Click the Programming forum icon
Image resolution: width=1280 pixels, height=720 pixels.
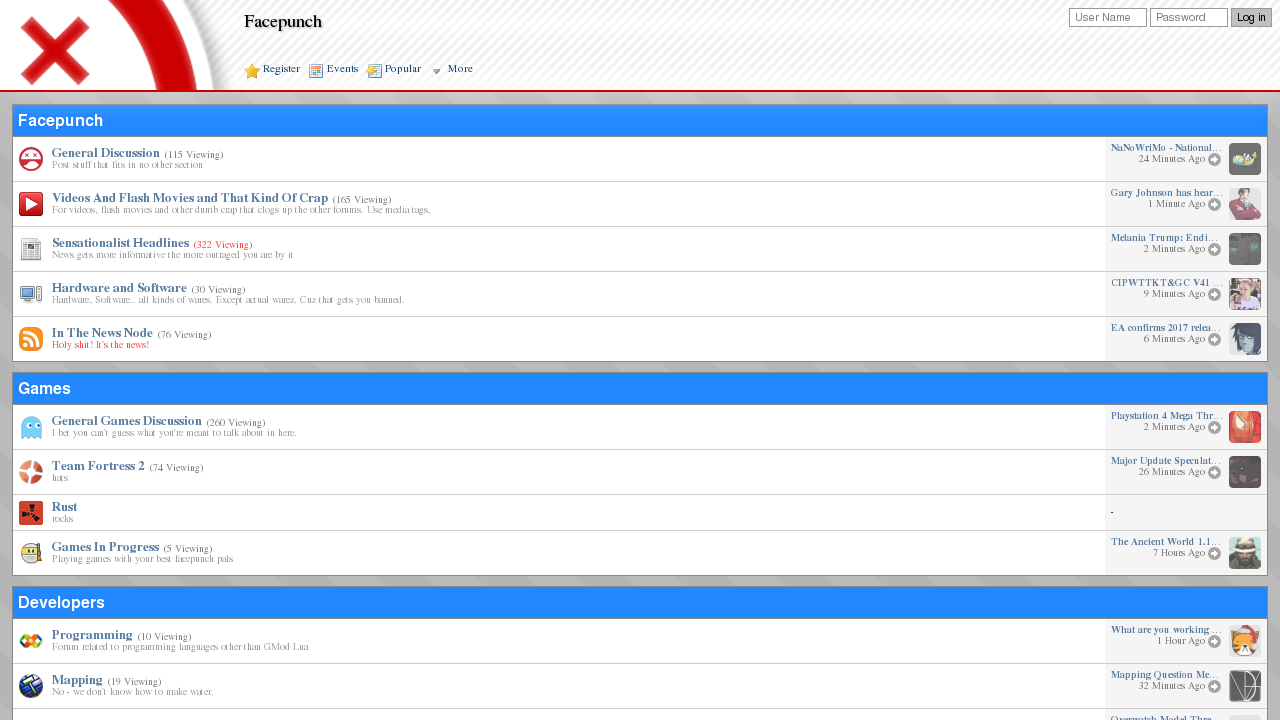31,641
